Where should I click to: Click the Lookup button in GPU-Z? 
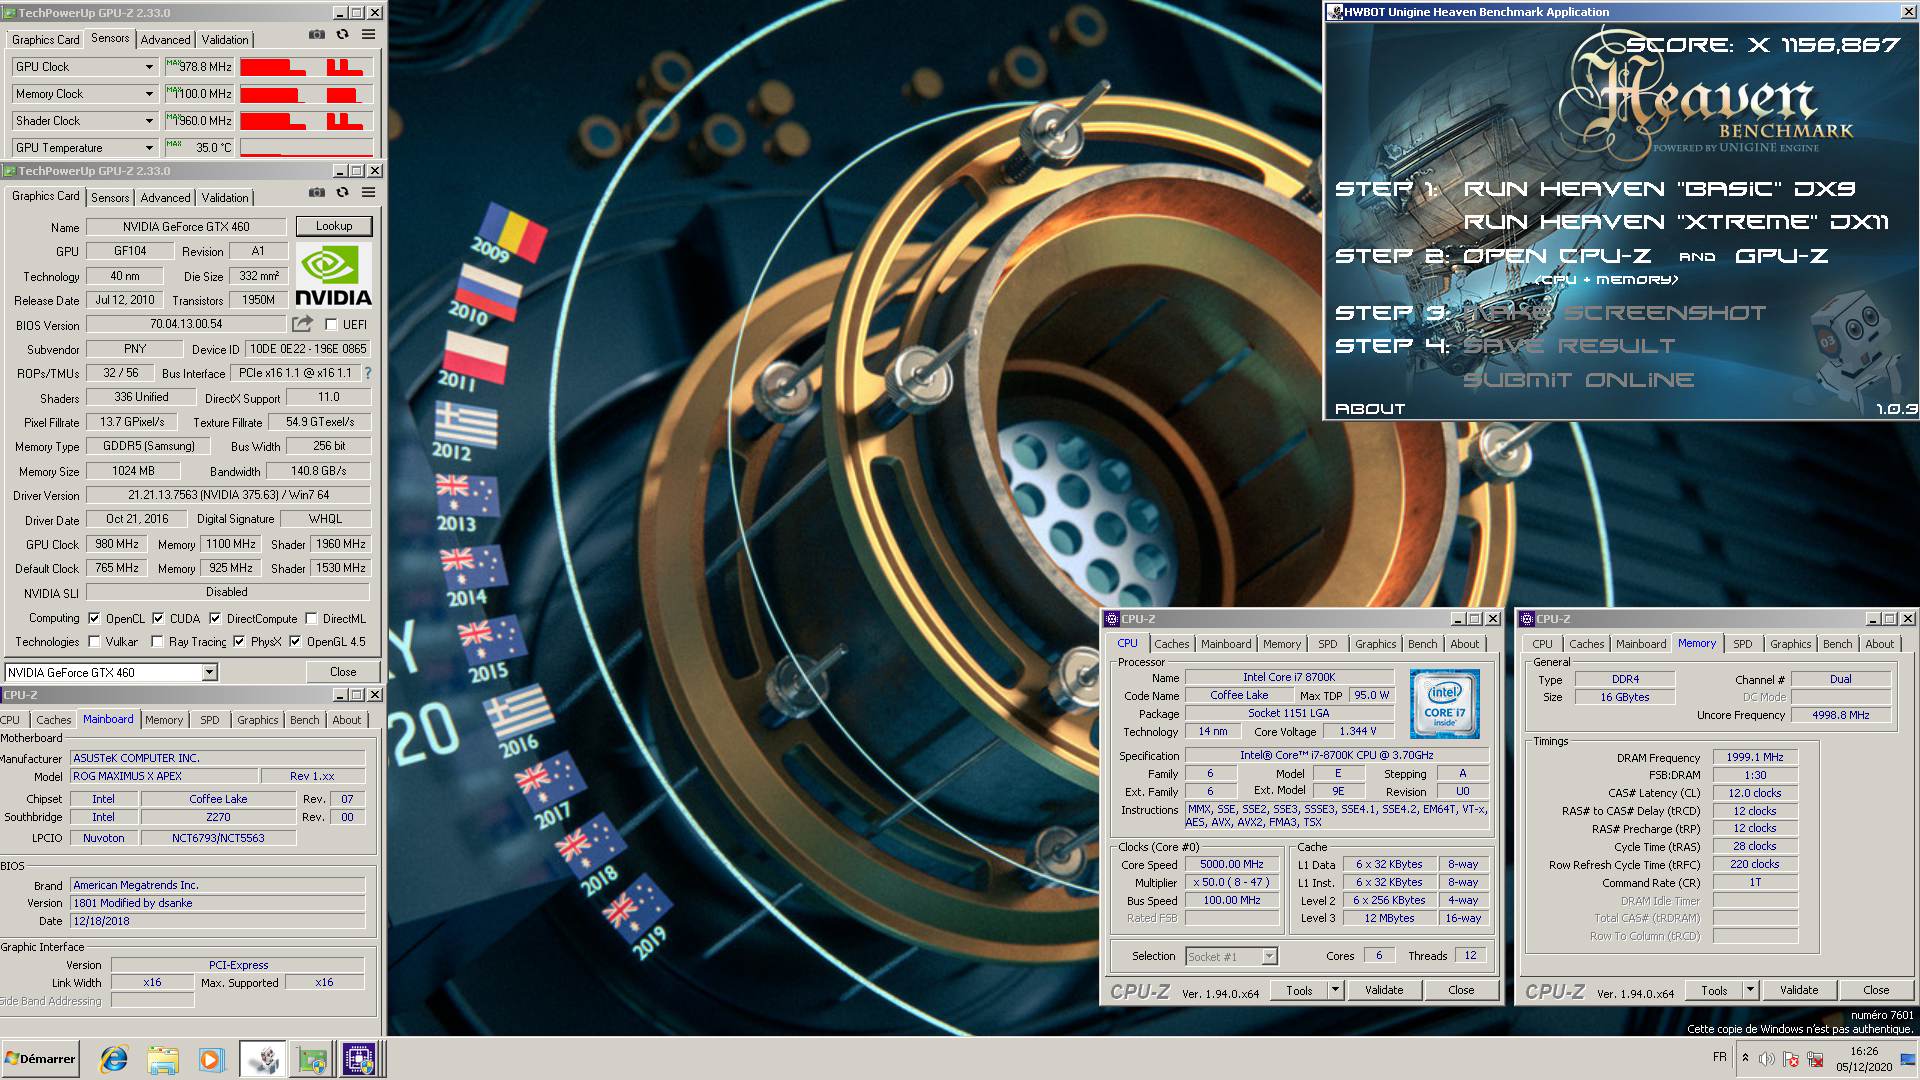point(334,226)
